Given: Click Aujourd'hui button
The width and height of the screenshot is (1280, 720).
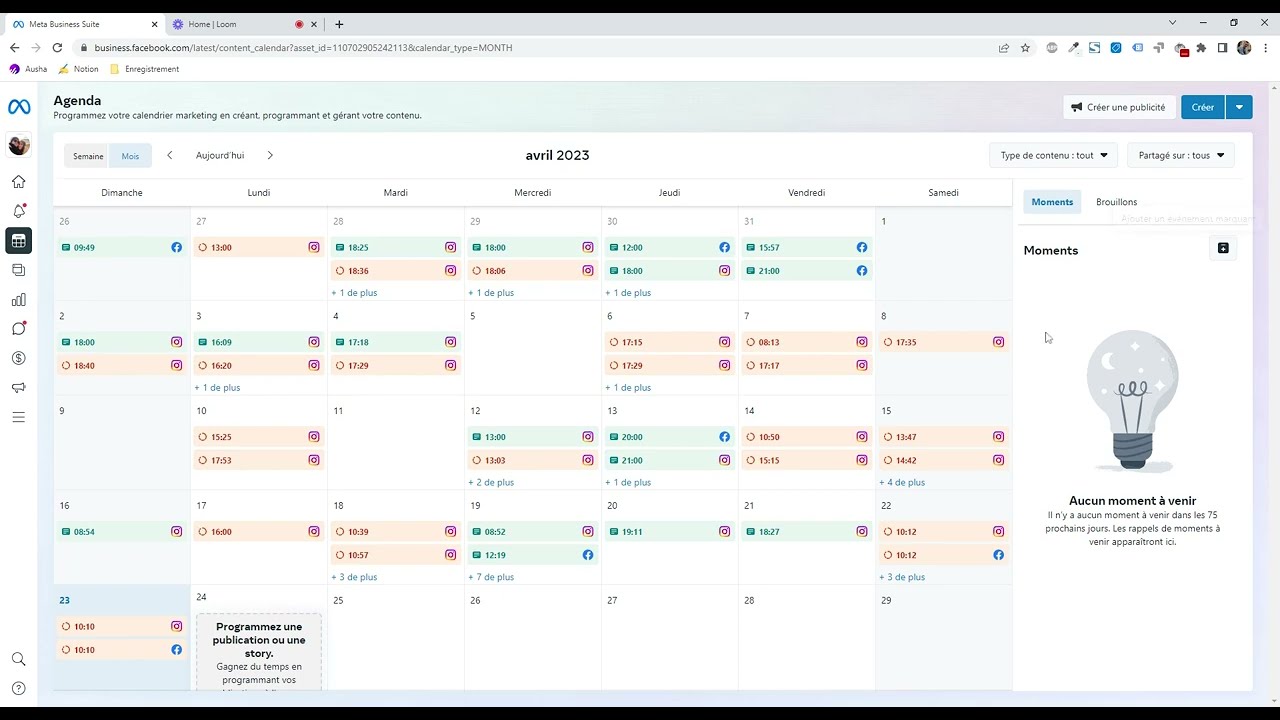Looking at the screenshot, I should [220, 155].
